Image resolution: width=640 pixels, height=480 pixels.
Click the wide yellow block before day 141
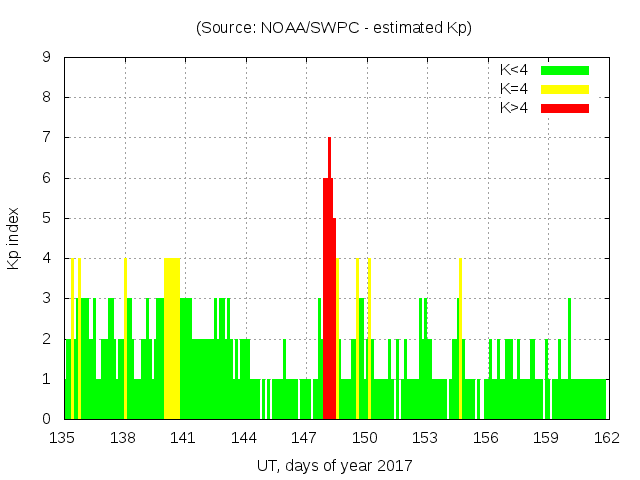tap(172, 338)
